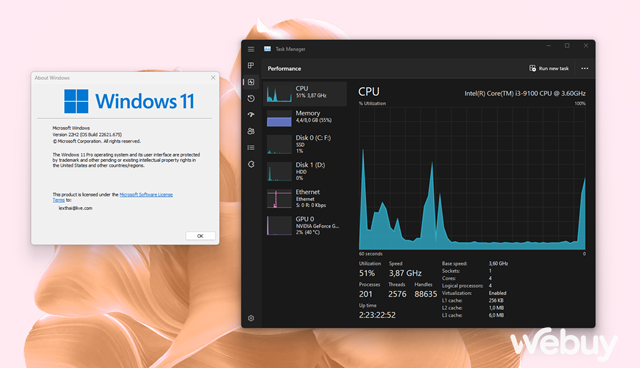Select Disk 0 (C: F:) entry
The height and width of the screenshot is (368, 640).
coord(305,144)
